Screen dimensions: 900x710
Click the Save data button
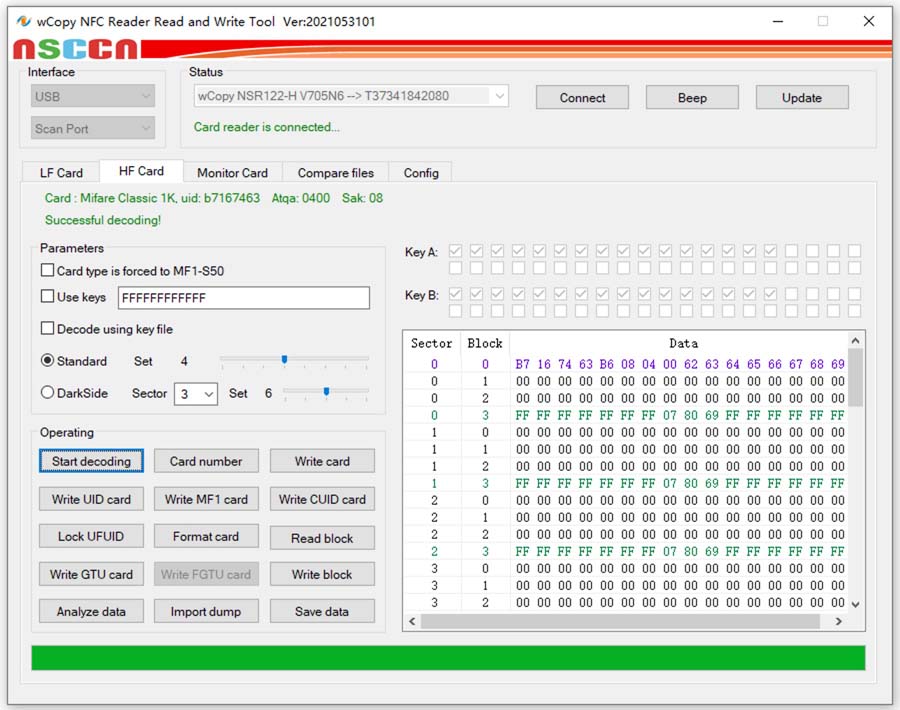coord(322,611)
